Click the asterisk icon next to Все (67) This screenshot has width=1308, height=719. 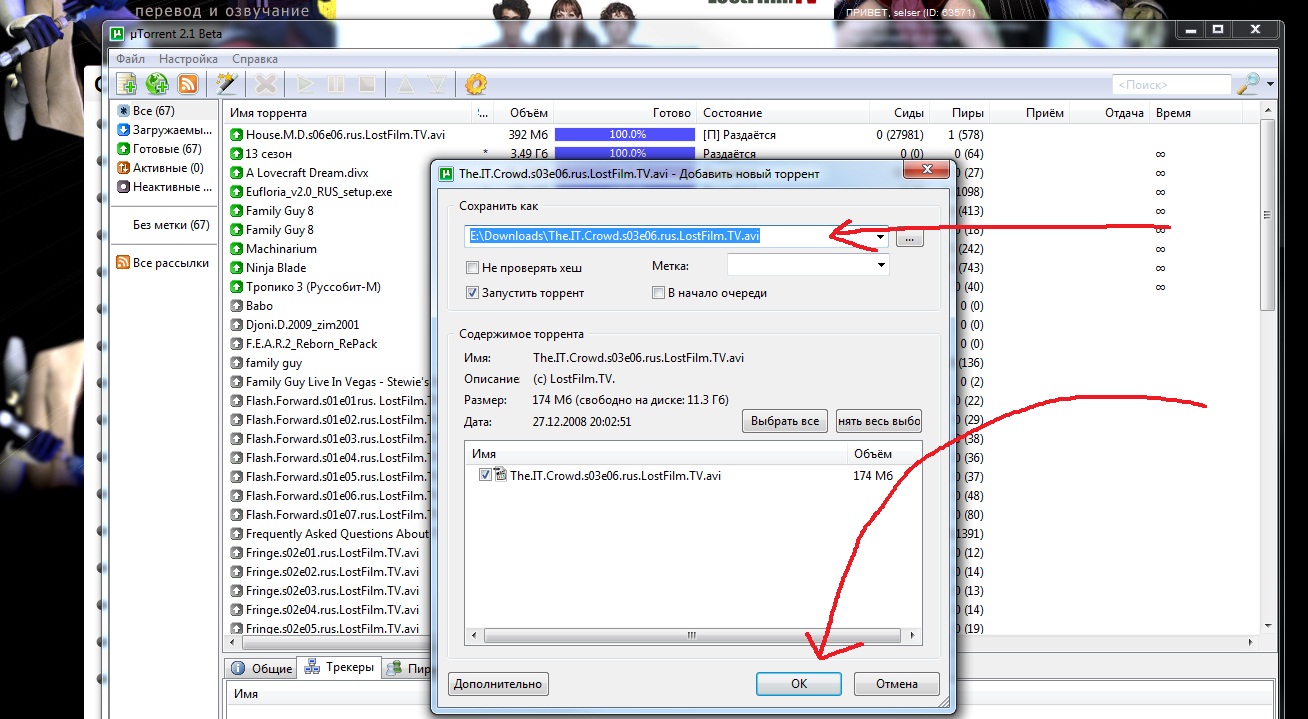pos(124,111)
